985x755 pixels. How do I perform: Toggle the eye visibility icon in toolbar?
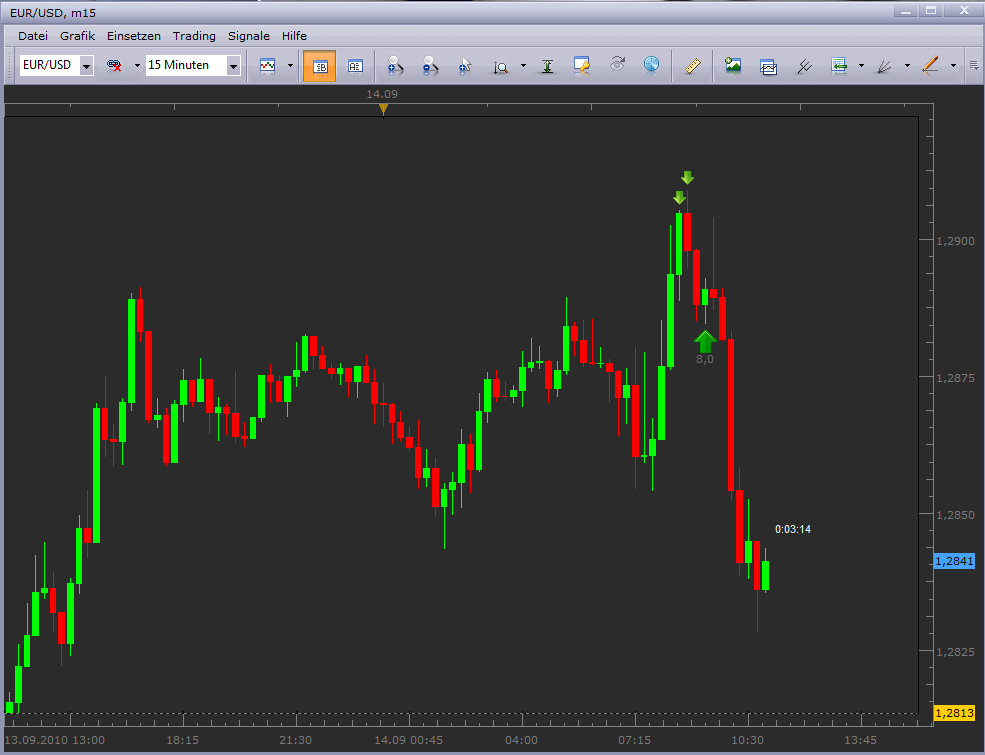pos(618,64)
